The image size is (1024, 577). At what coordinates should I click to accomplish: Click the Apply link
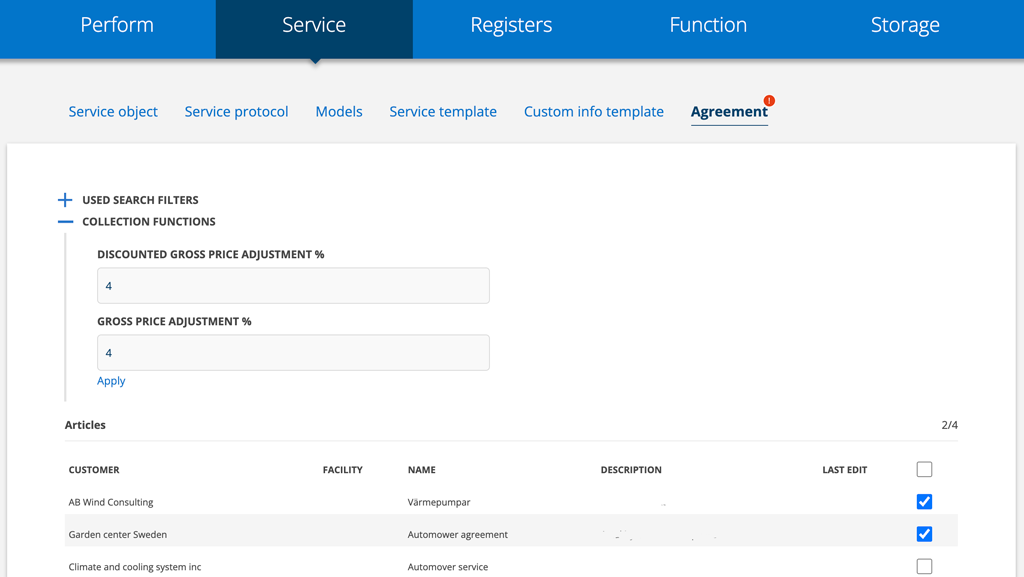(x=111, y=381)
